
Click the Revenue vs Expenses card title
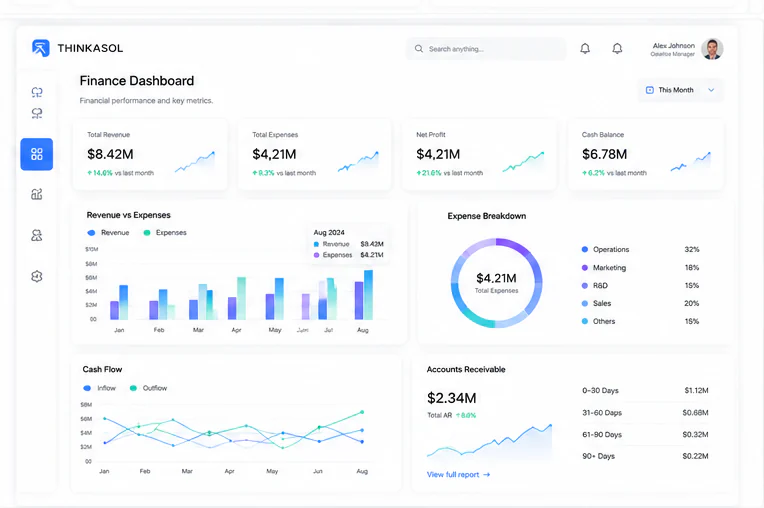129,215
